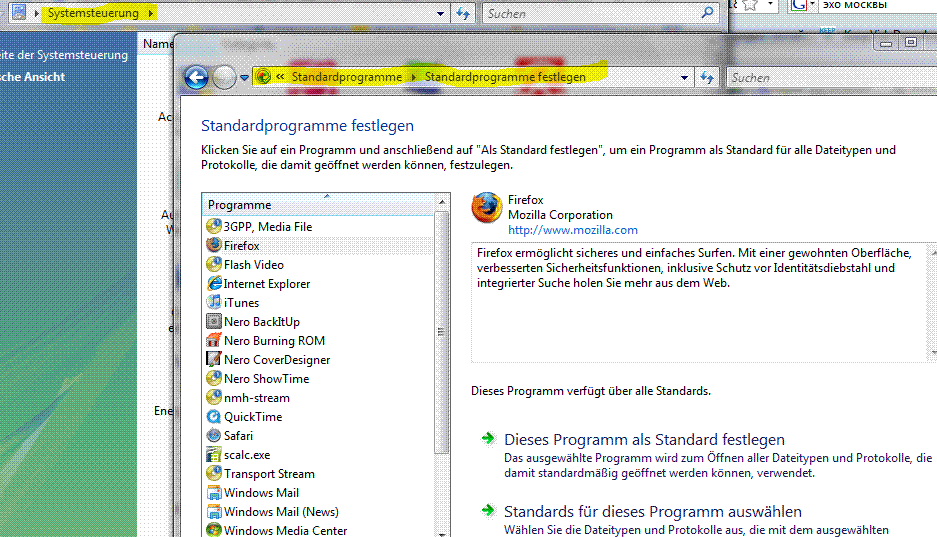Select nmh-stream icon in list
937x537 pixels.
(214, 397)
